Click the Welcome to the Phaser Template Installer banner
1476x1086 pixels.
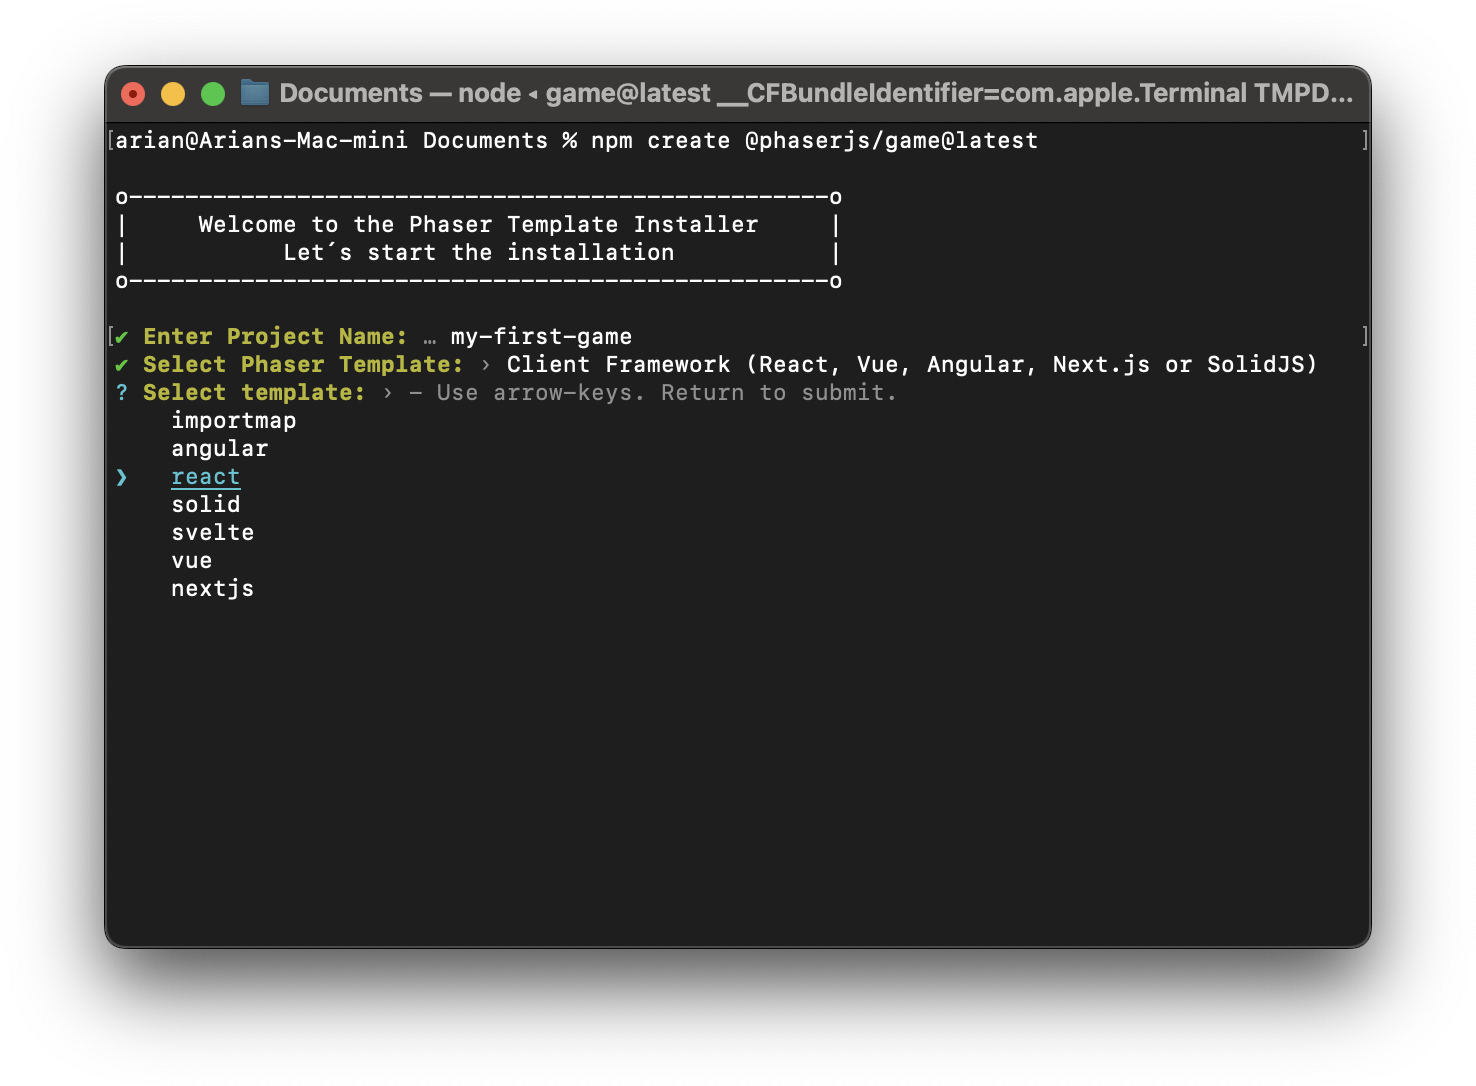(x=478, y=225)
